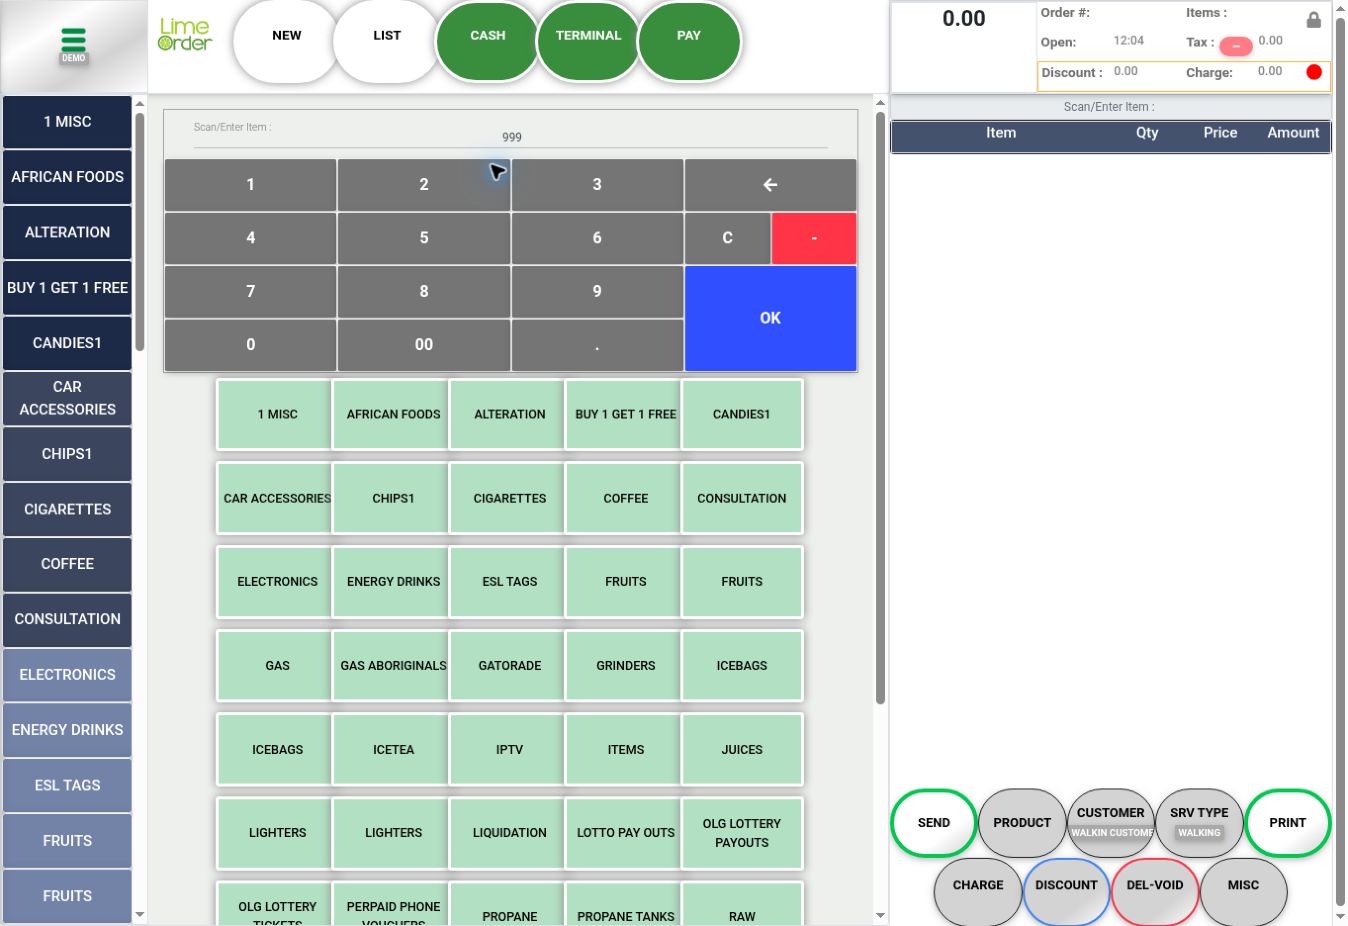The image size is (1348, 926).
Task: Open the GATORADE category tile
Action: 510,665
